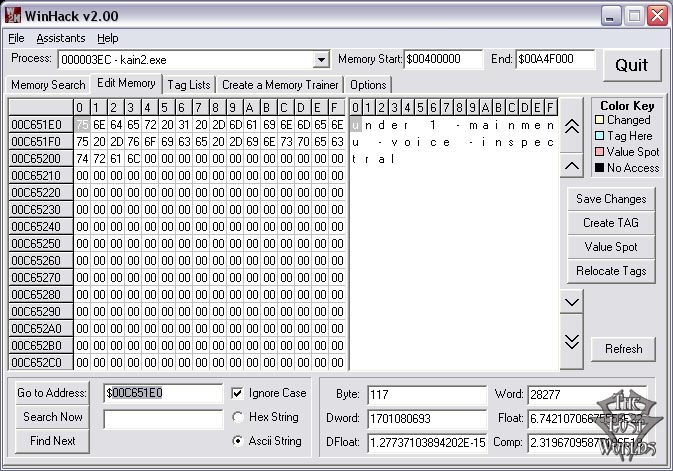Select row address 00C652C0
This screenshot has width=673, height=471.
(40, 363)
